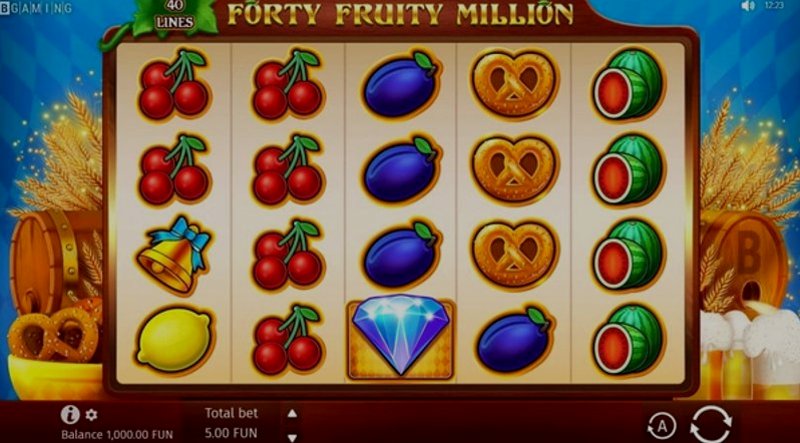This screenshot has height=443, width=800.
Task: Click the BGaming logo
Action: (36, 8)
